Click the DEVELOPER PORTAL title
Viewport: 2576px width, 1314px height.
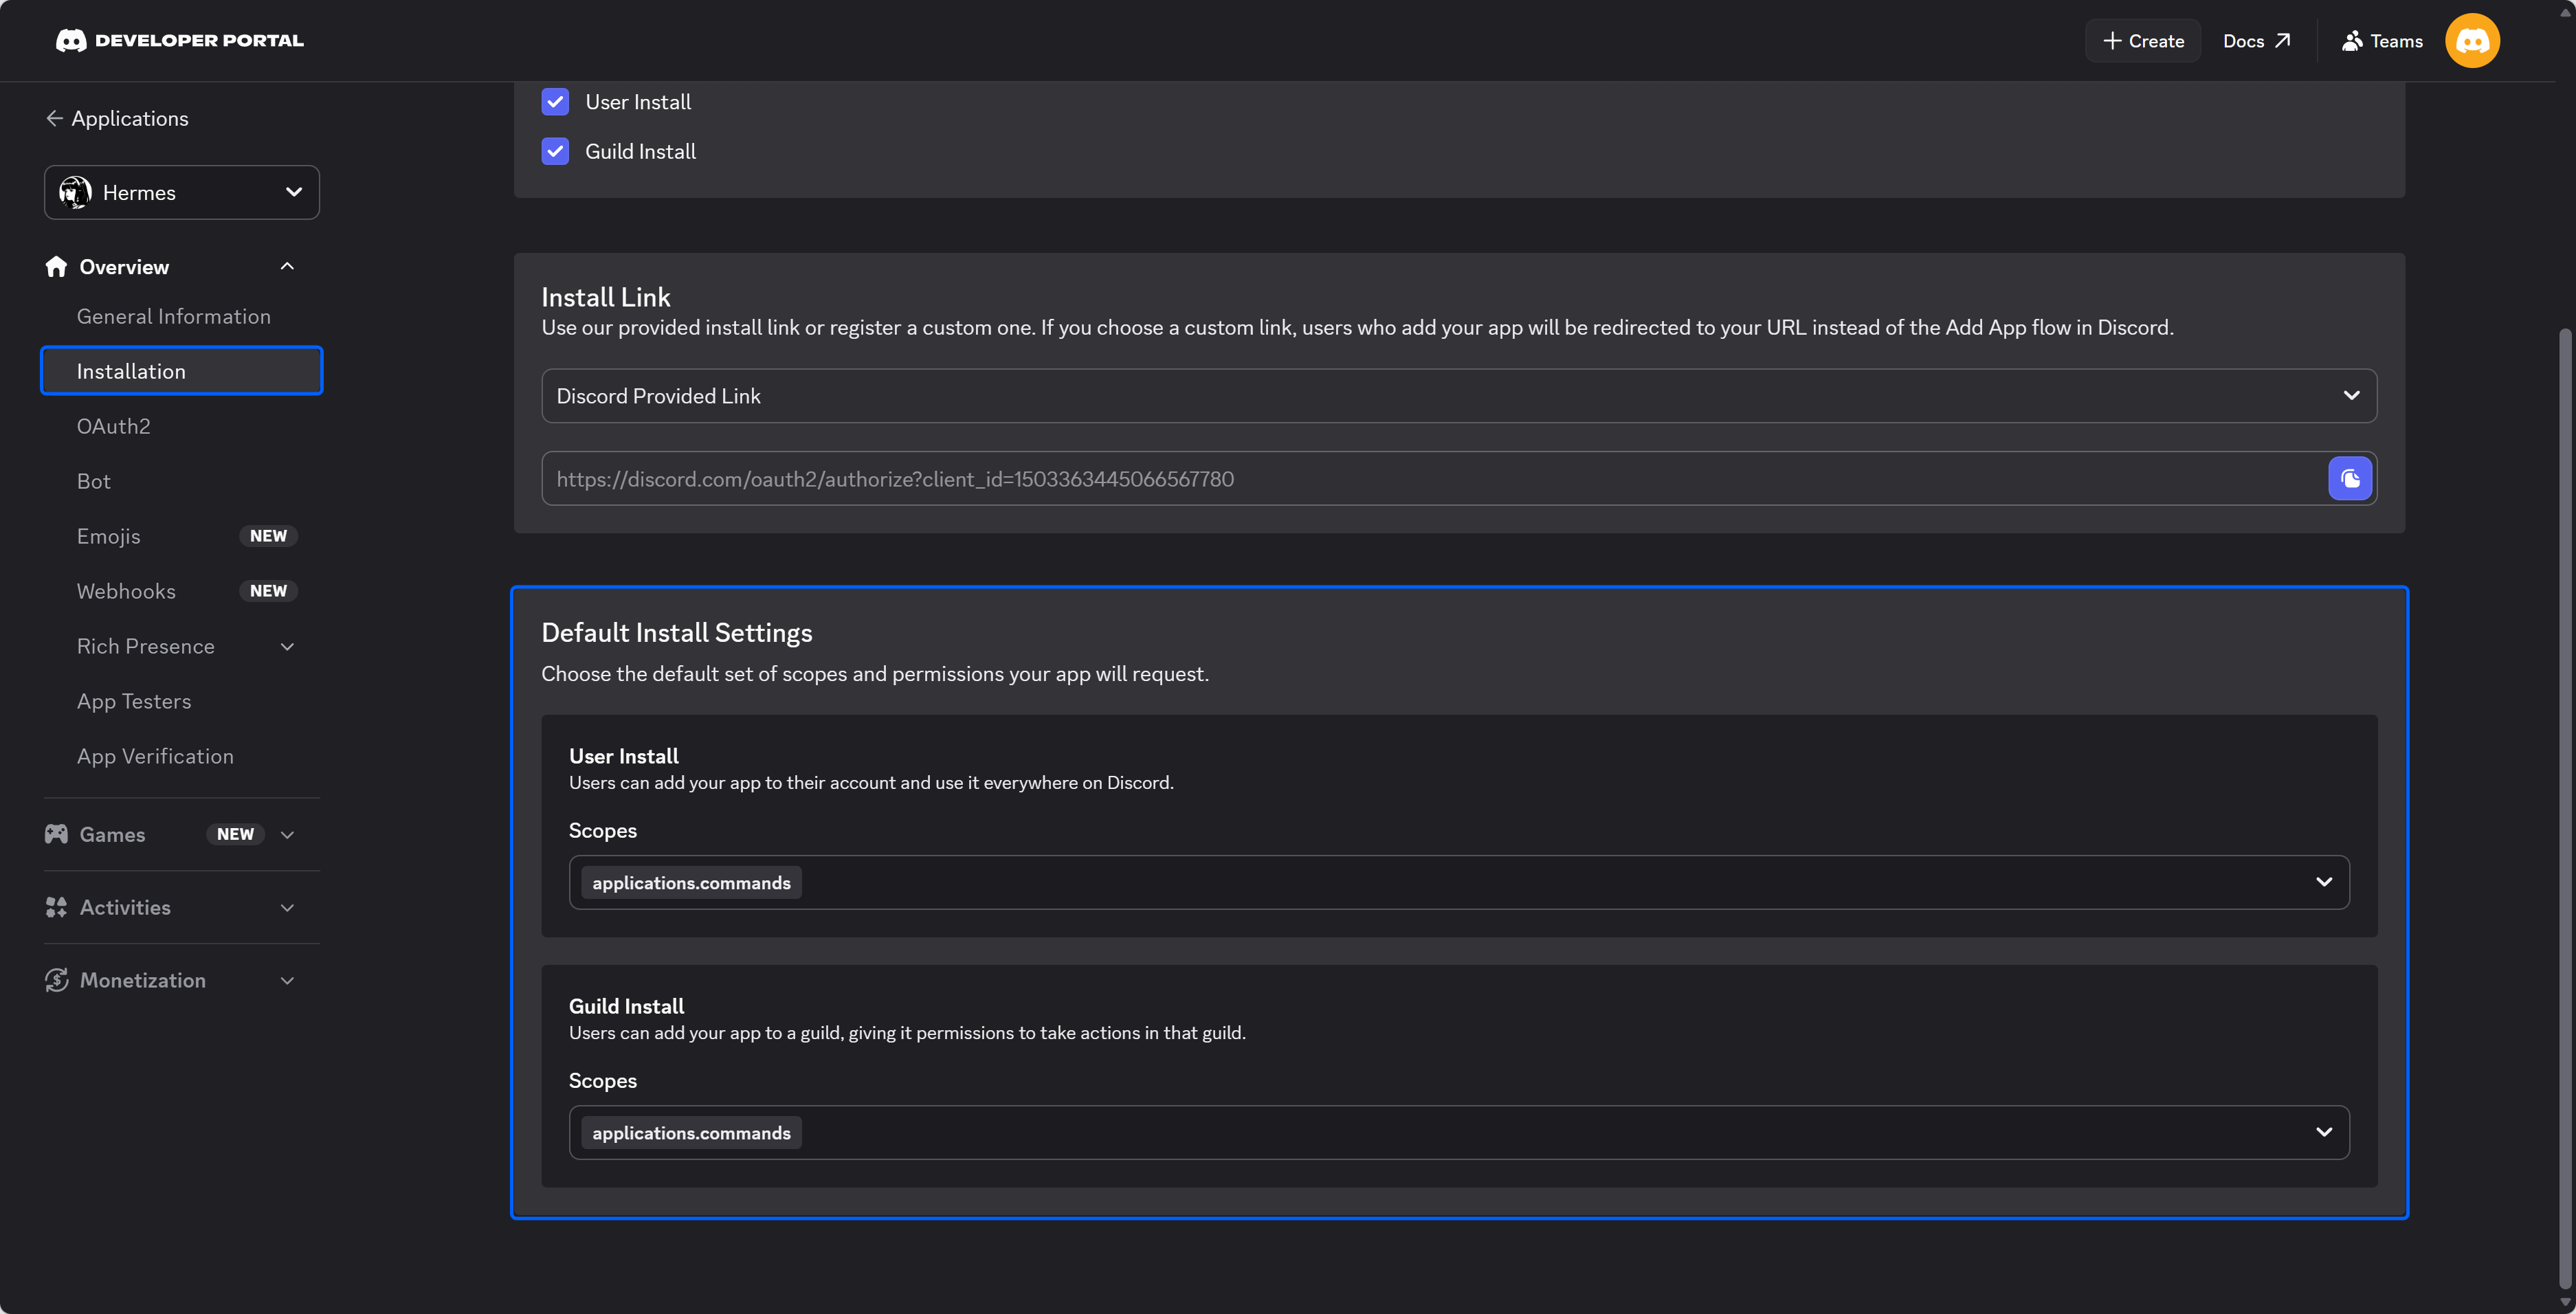pos(199,40)
